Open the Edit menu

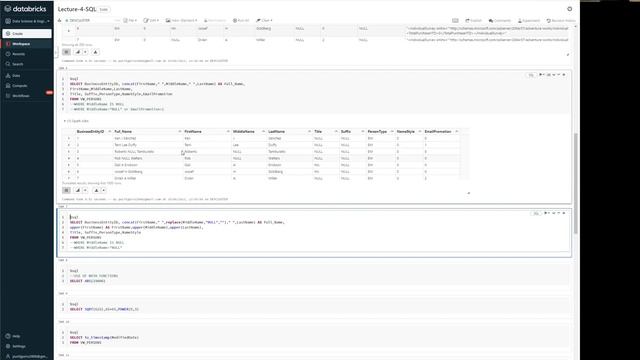(x=151, y=20)
